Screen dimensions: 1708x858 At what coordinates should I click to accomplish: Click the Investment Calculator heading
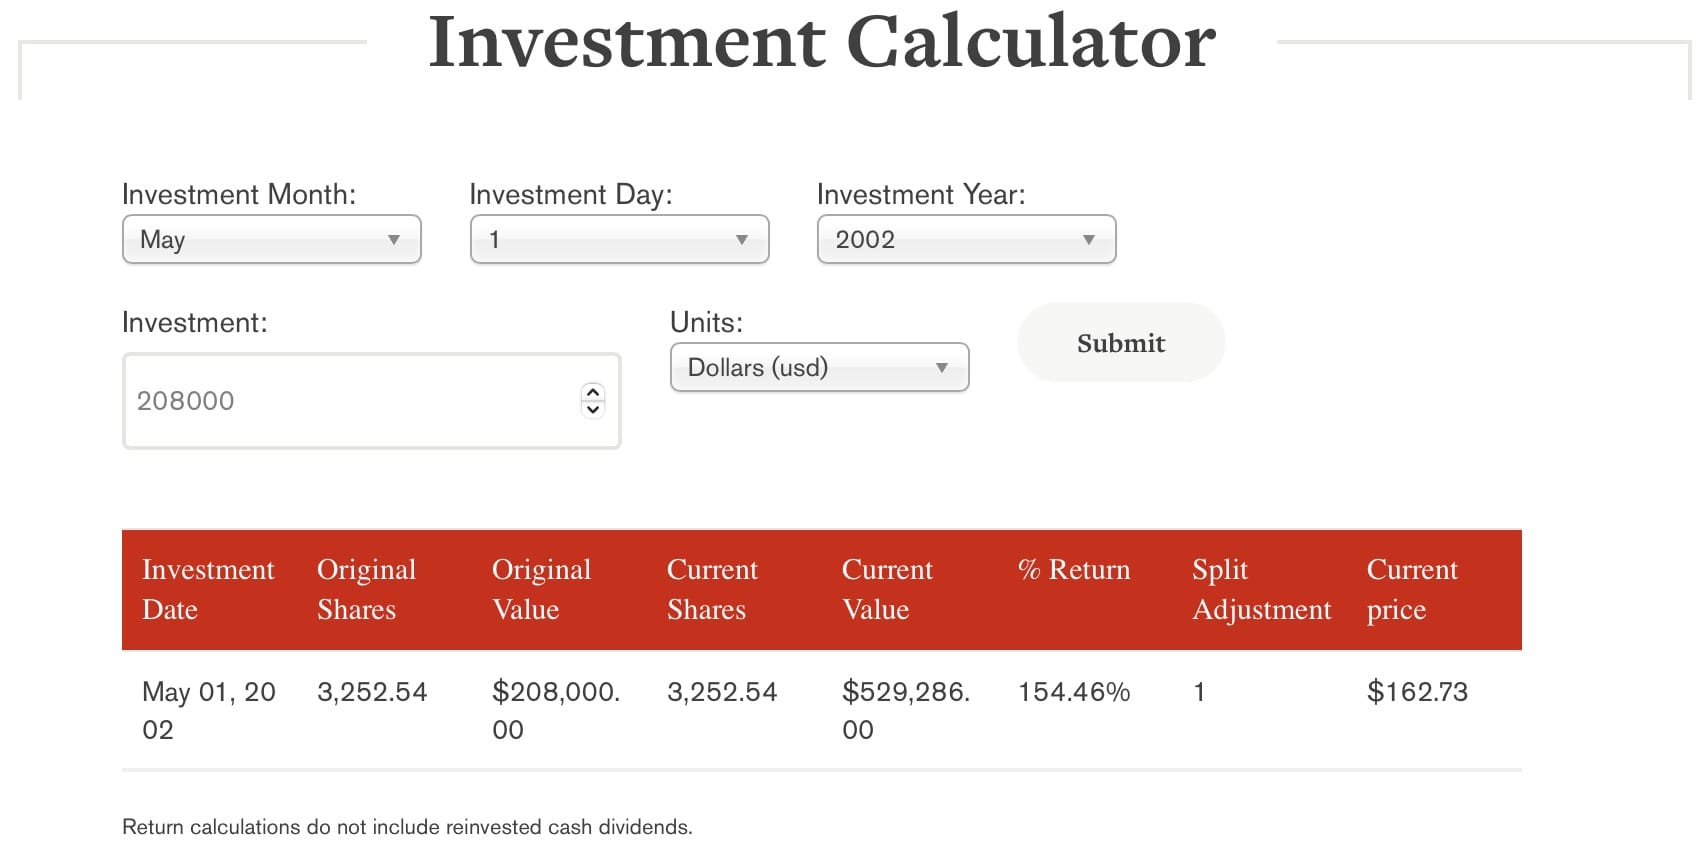click(822, 42)
